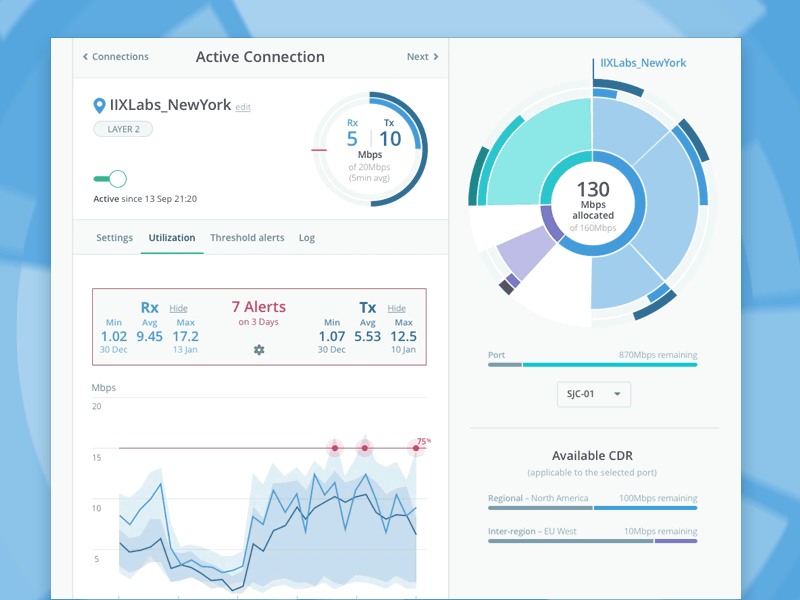The height and width of the screenshot is (600, 800).
Task: Hide the Tx statistics
Action: coord(396,308)
